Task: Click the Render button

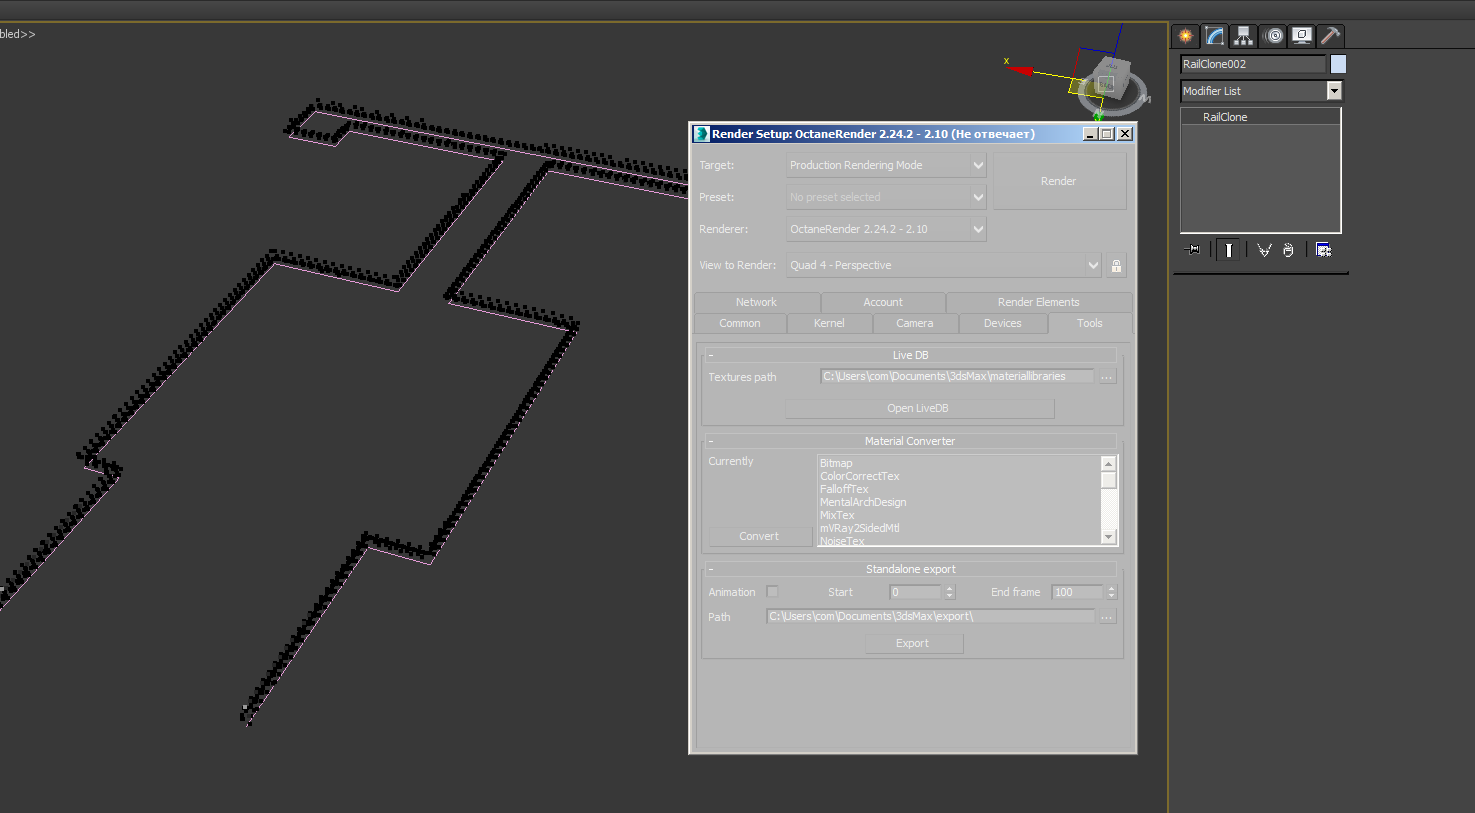Action: point(1059,181)
